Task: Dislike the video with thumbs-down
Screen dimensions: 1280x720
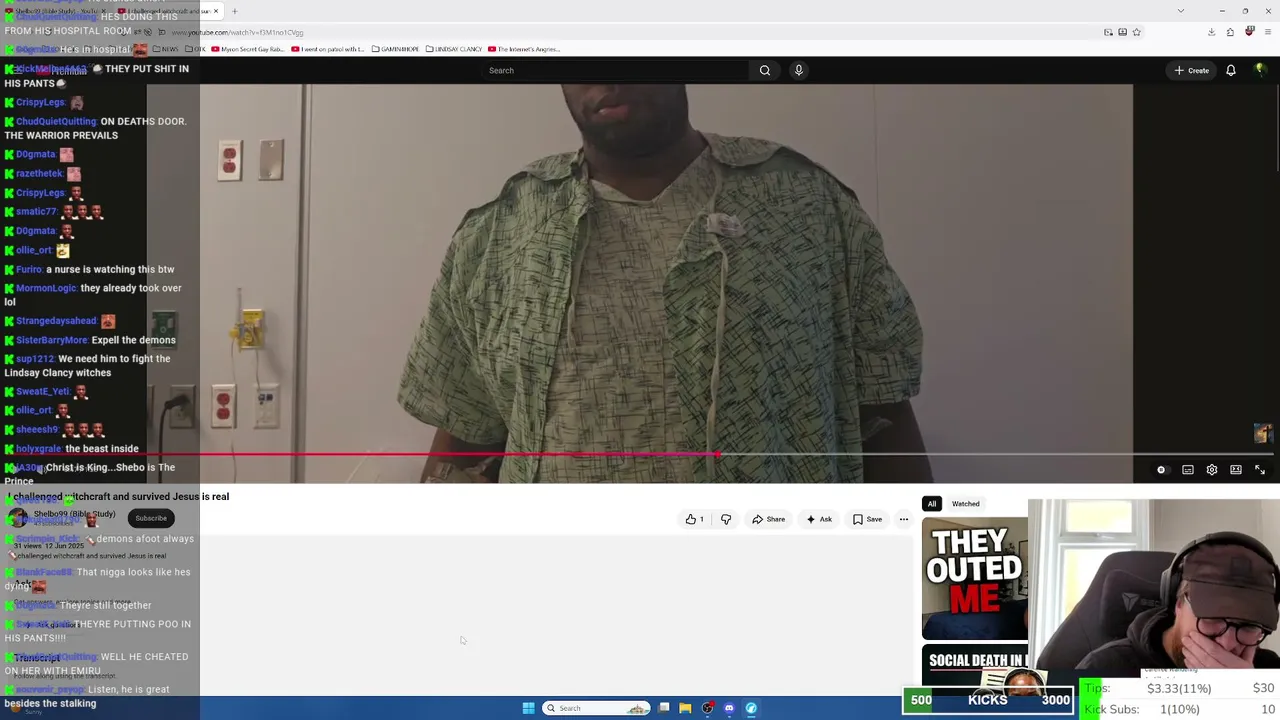Action: coord(726,519)
